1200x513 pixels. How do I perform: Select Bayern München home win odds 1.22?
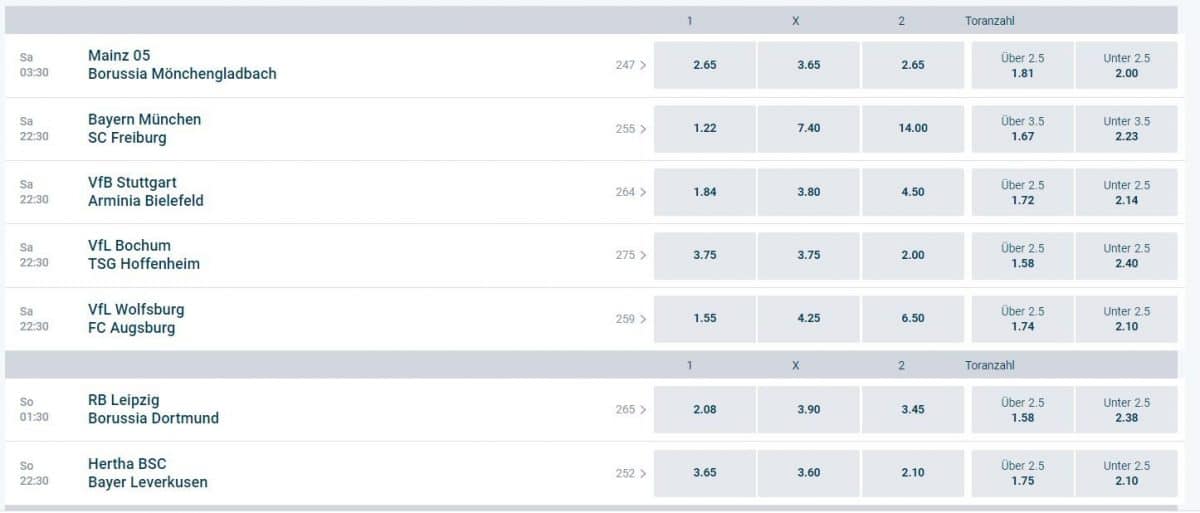[704, 128]
